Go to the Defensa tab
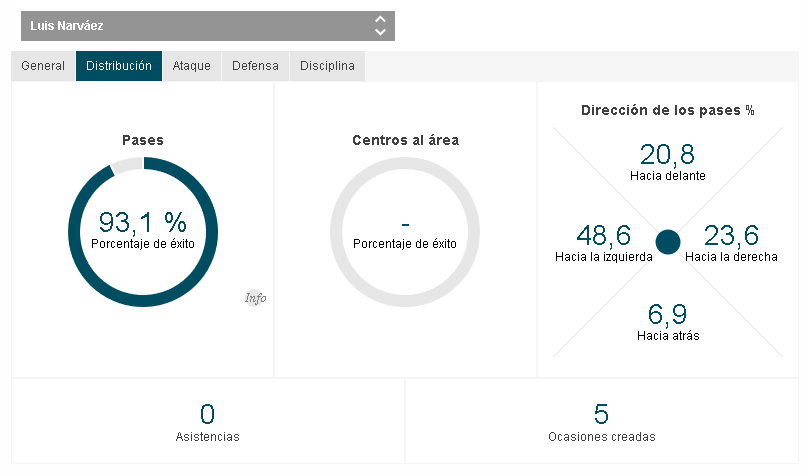809x474 pixels. point(255,66)
